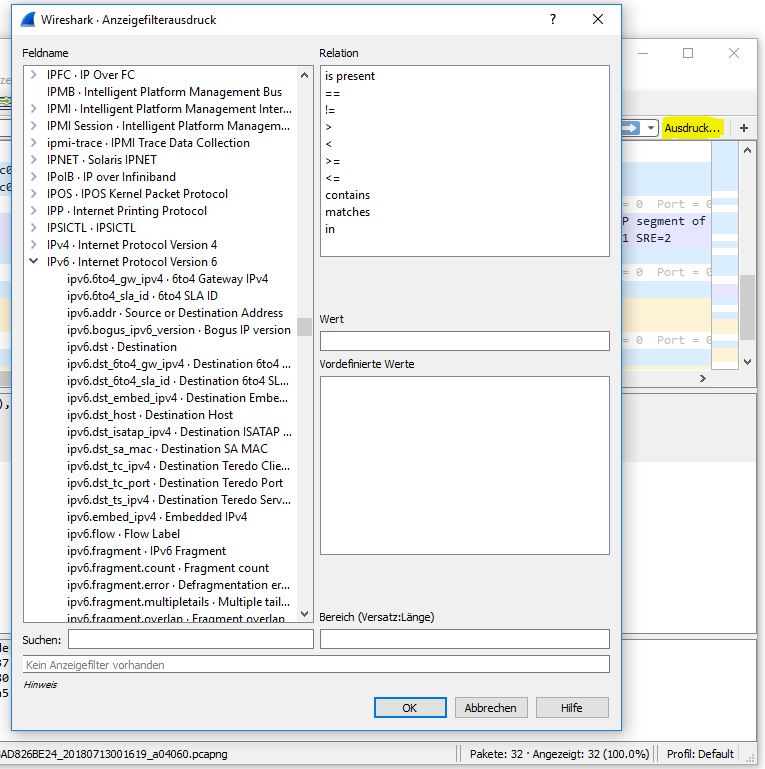Expand the IPv4 protocol entry
Viewport: 765px width, 769px height.
(34, 245)
